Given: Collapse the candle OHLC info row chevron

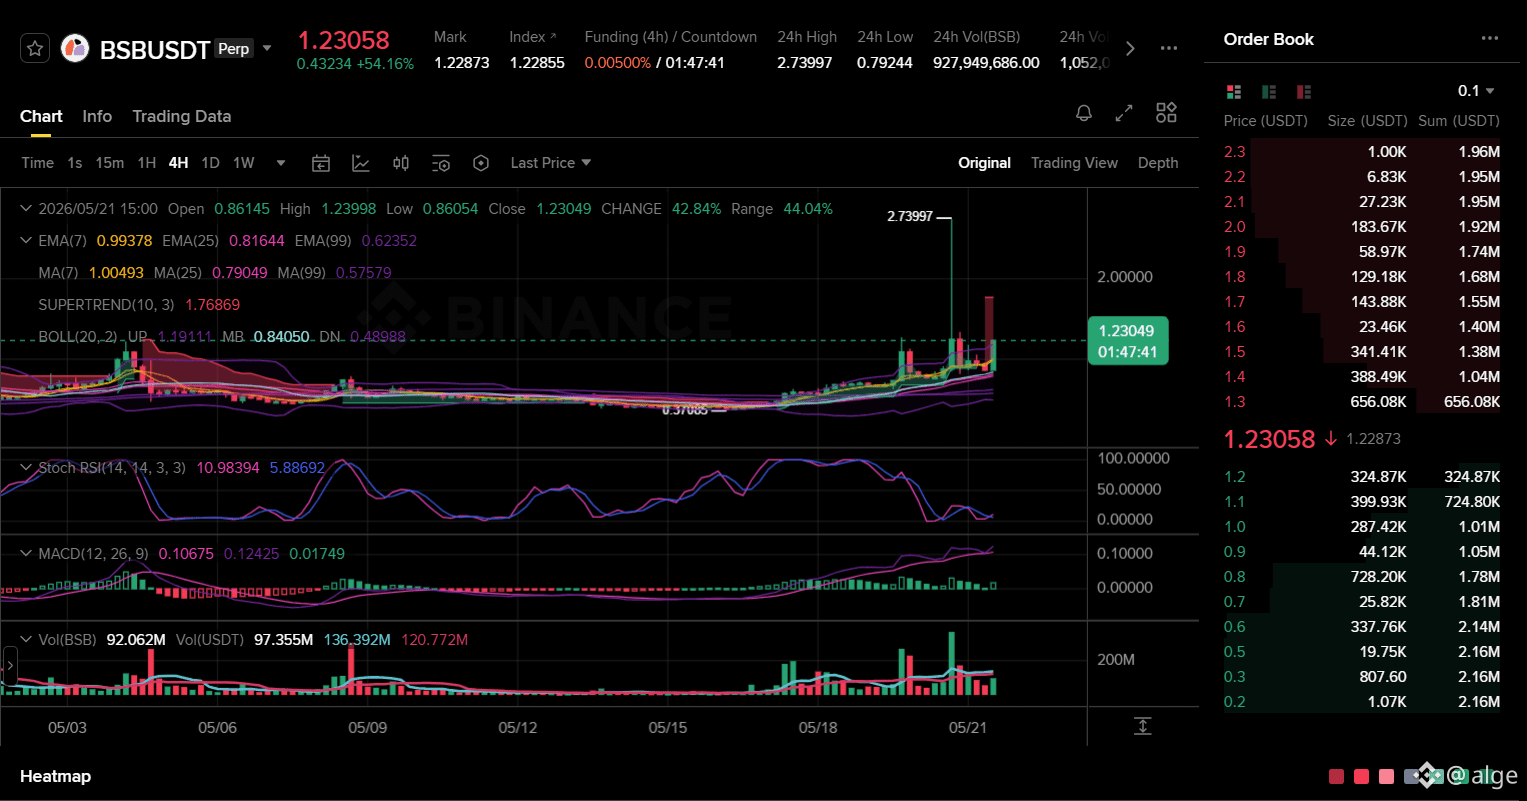Looking at the screenshot, I should coord(26,209).
